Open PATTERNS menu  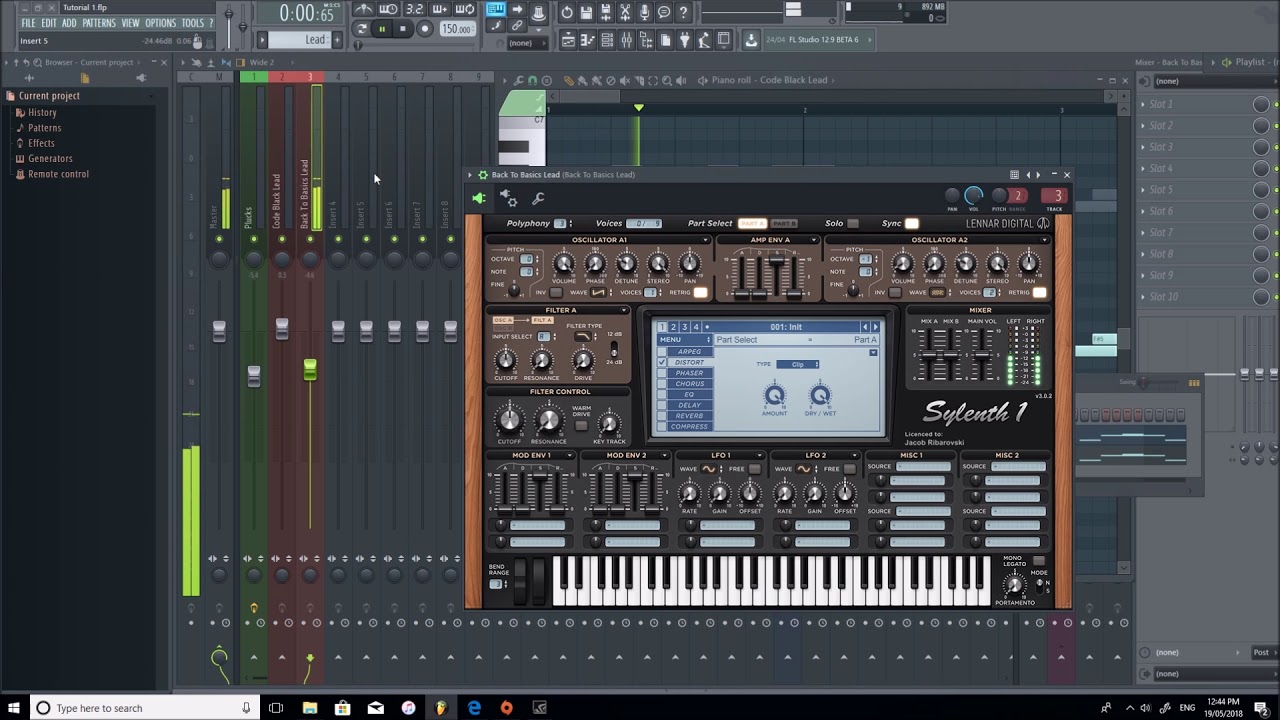click(99, 23)
